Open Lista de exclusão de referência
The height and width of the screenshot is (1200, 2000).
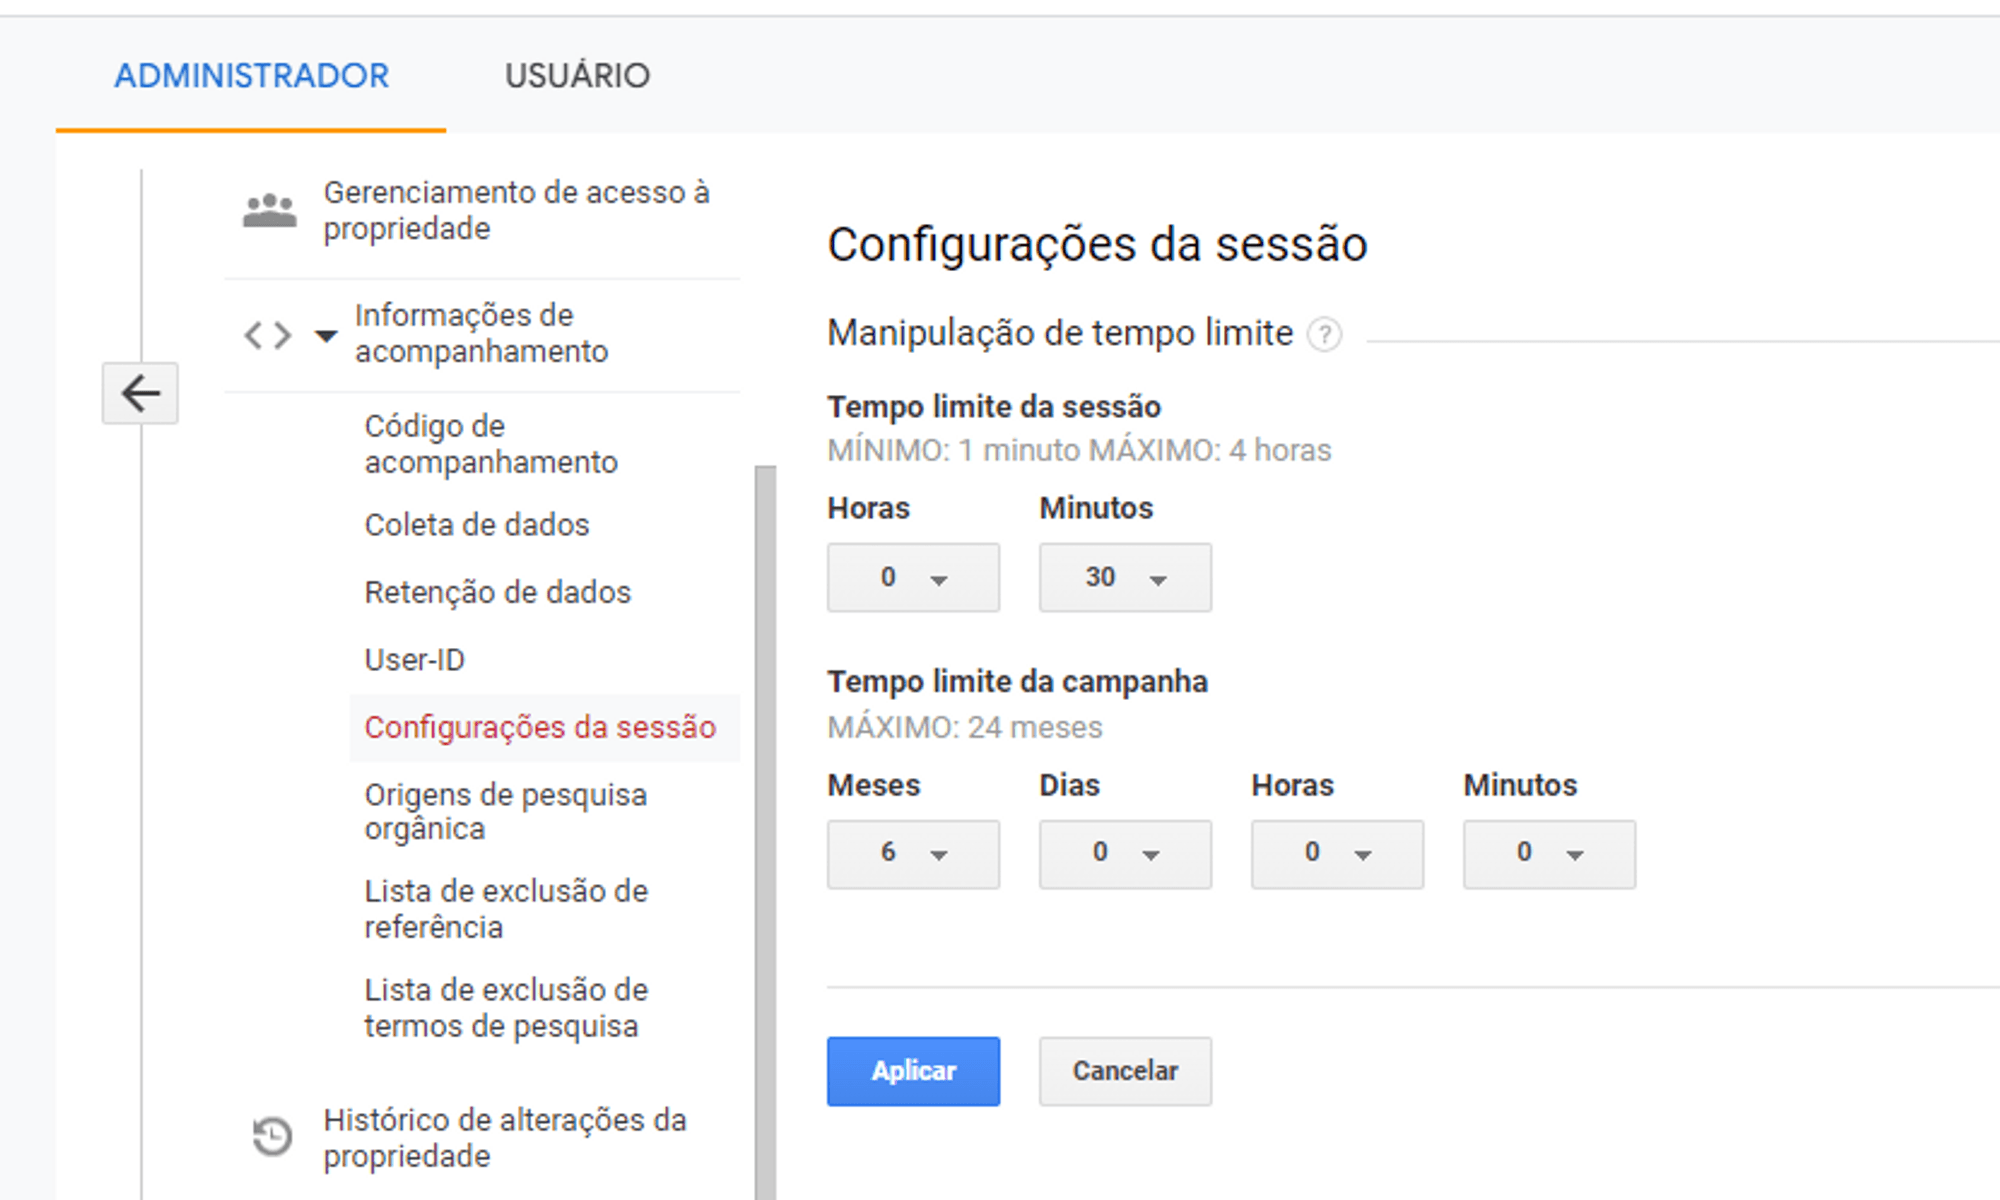click(x=505, y=908)
